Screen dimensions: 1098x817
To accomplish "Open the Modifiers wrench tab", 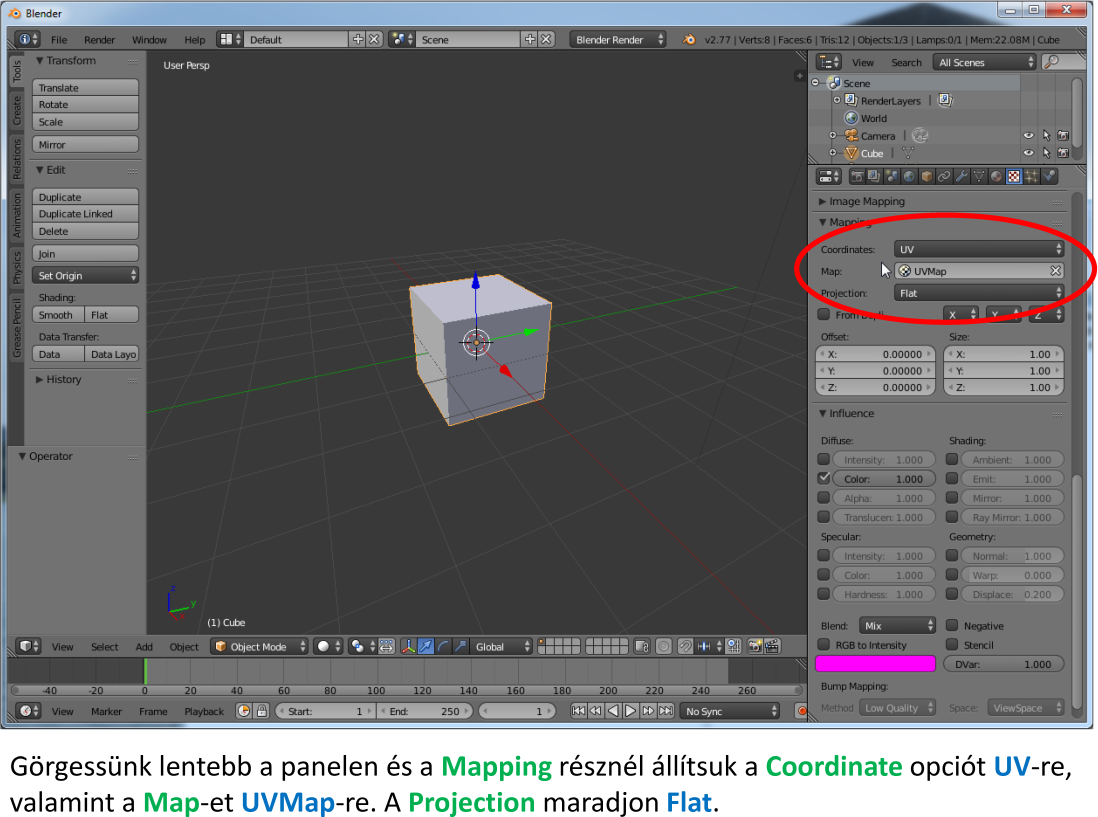I will tap(961, 176).
